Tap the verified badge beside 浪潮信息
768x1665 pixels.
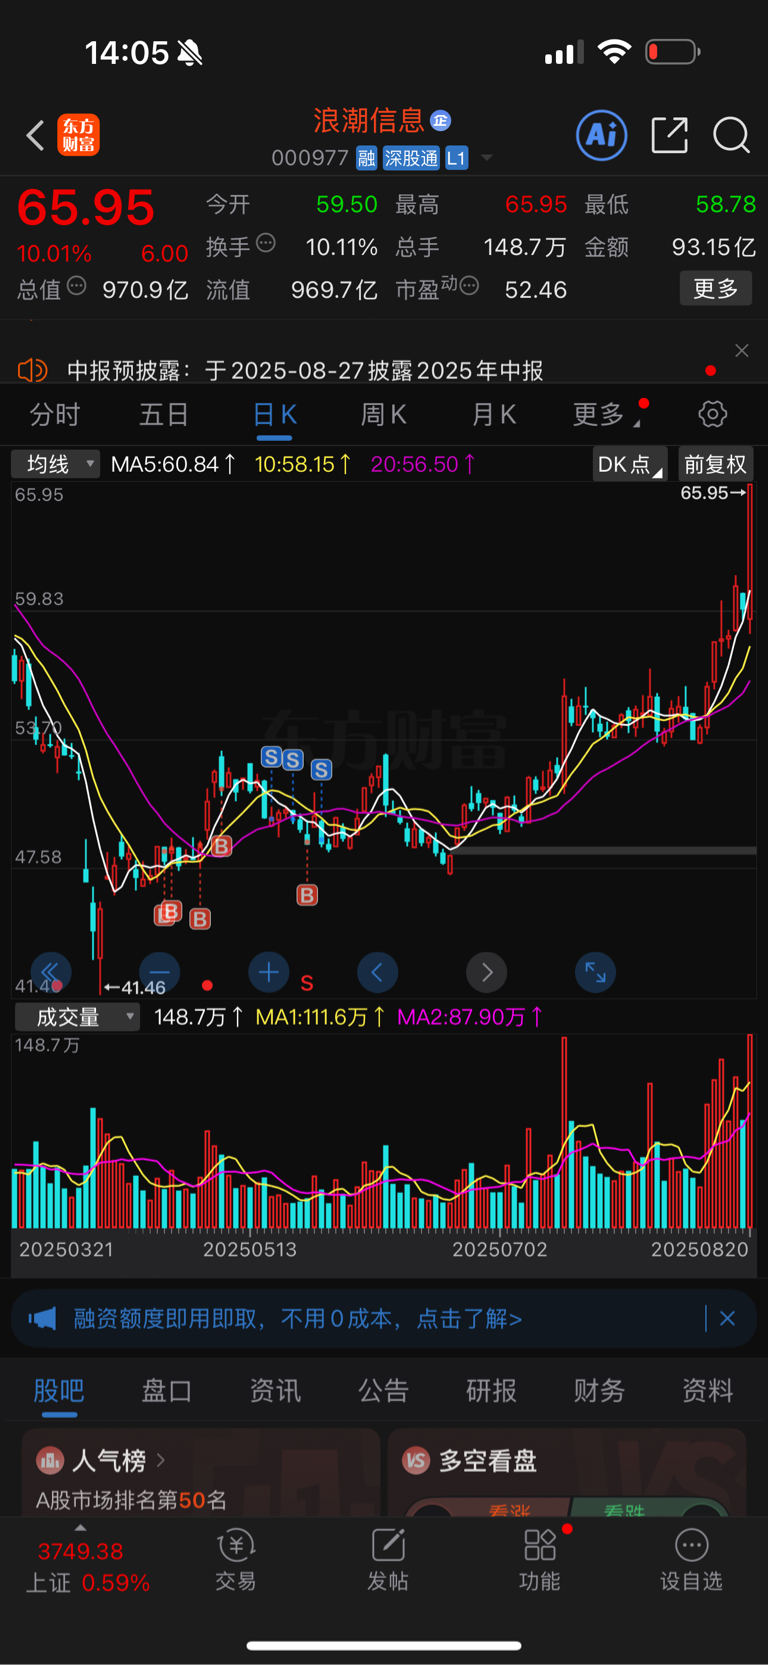coord(440,121)
